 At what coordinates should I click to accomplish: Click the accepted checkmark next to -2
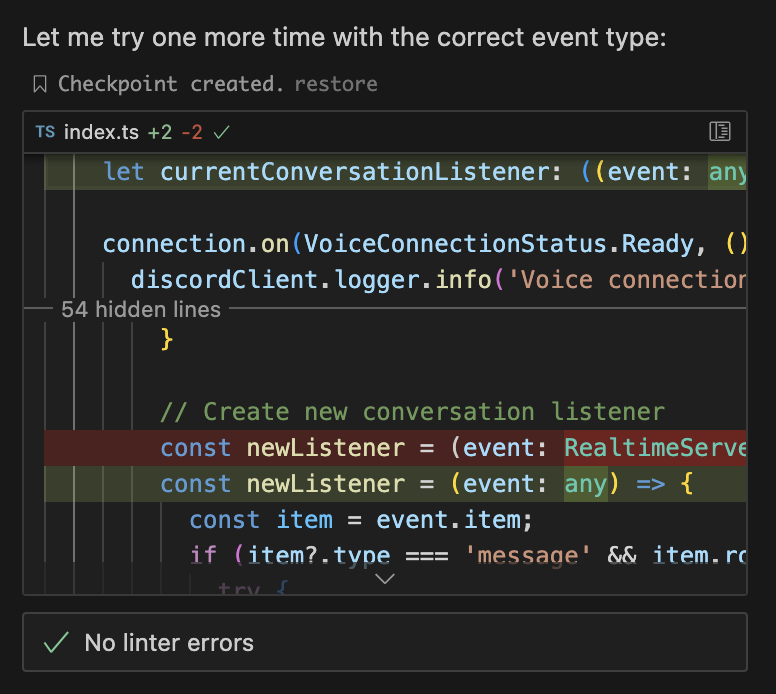click(222, 132)
